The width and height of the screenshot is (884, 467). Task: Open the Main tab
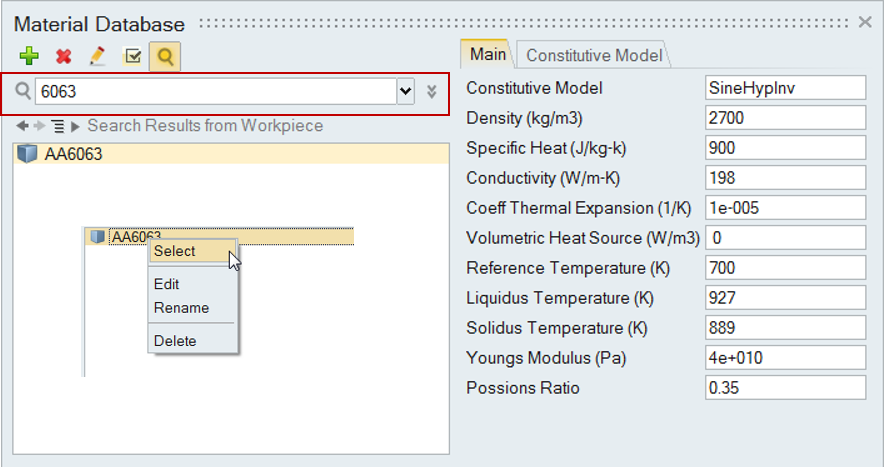point(487,55)
